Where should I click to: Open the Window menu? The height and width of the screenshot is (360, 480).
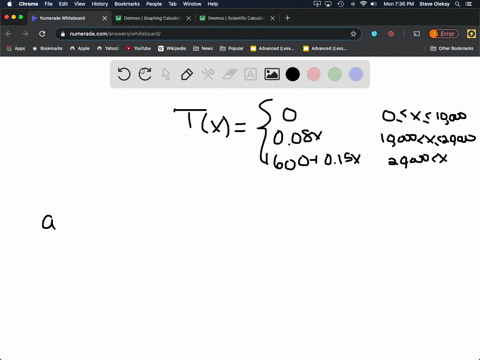point(192,4)
